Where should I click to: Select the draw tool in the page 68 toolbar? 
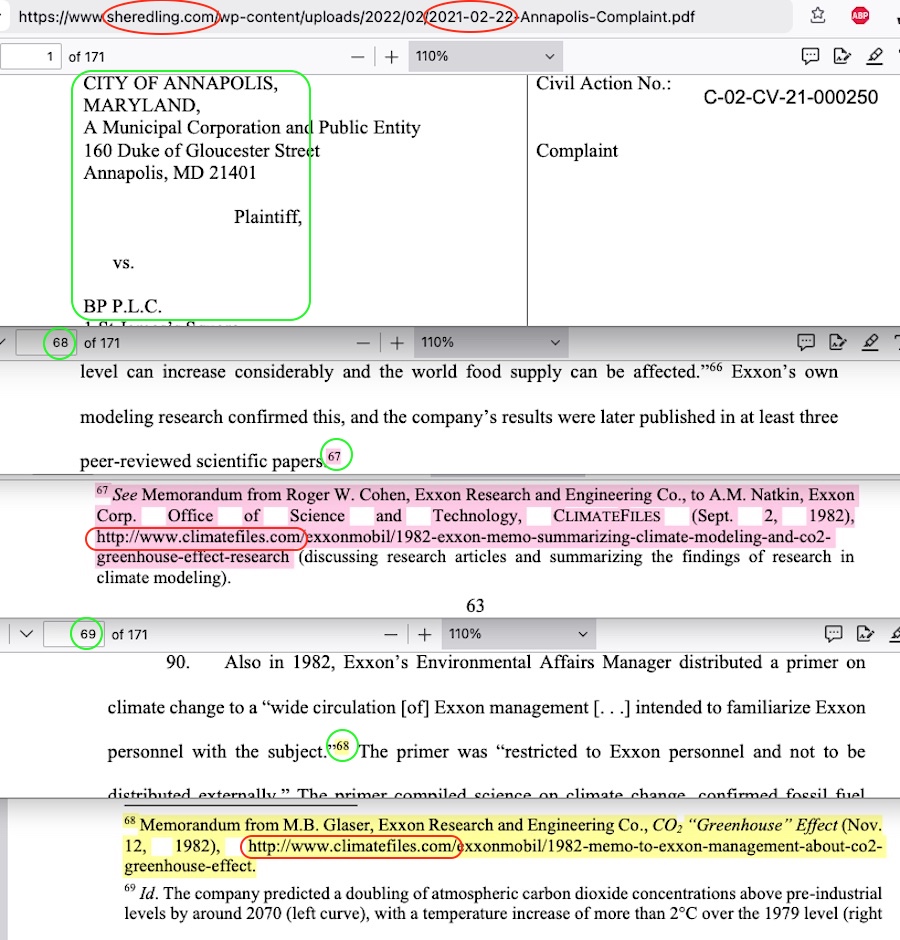coord(869,343)
